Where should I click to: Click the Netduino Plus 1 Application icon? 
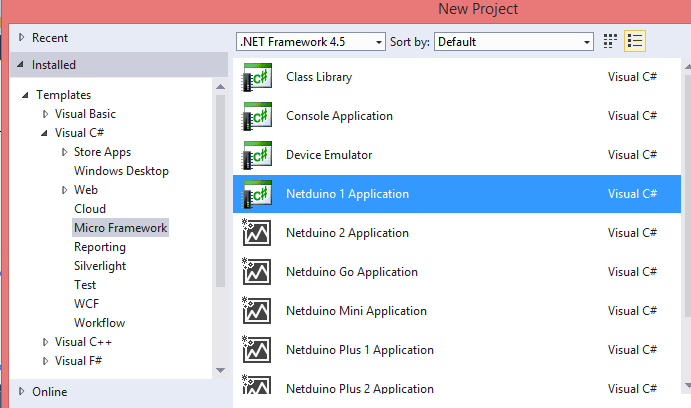256,350
